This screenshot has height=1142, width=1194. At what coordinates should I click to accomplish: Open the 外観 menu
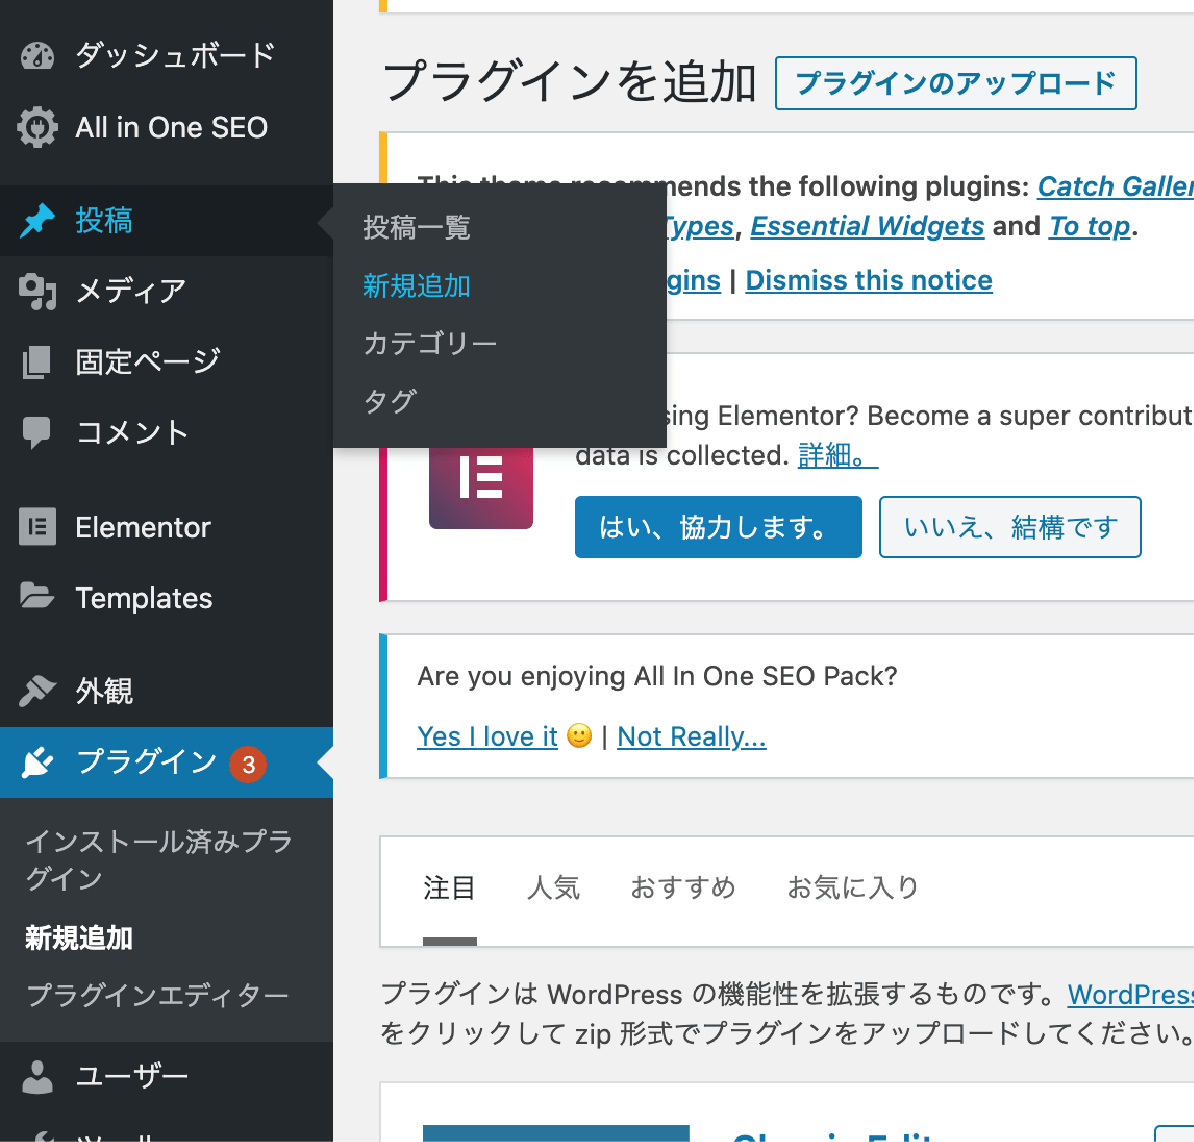[166, 691]
